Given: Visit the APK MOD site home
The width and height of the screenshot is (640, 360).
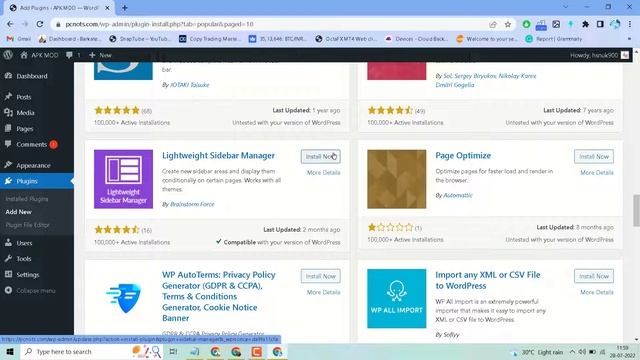Looking at the screenshot, I should point(39,55).
